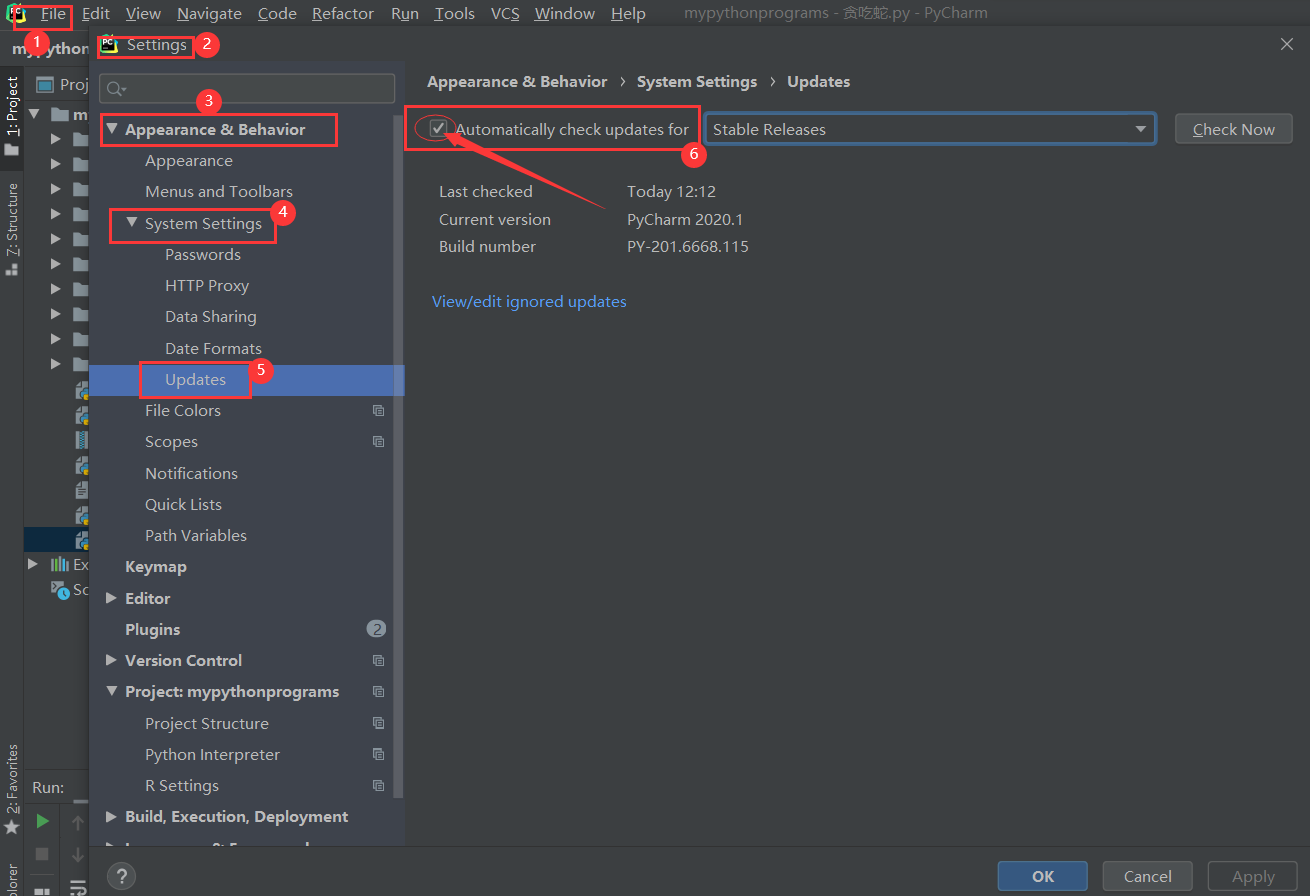This screenshot has width=1310, height=896.
Task: Expand the Editor settings section
Action: 111,598
